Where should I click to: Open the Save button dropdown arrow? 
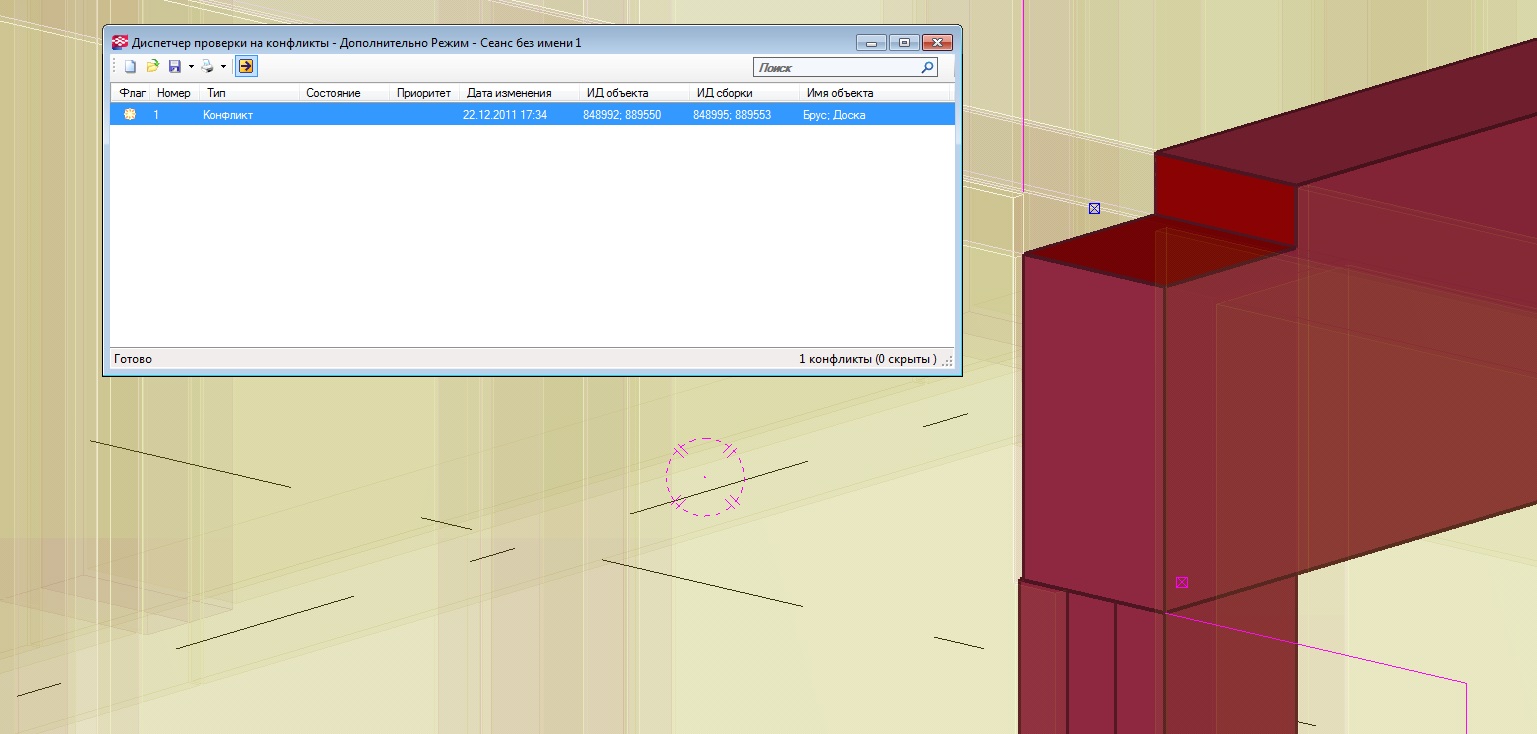click(x=190, y=67)
